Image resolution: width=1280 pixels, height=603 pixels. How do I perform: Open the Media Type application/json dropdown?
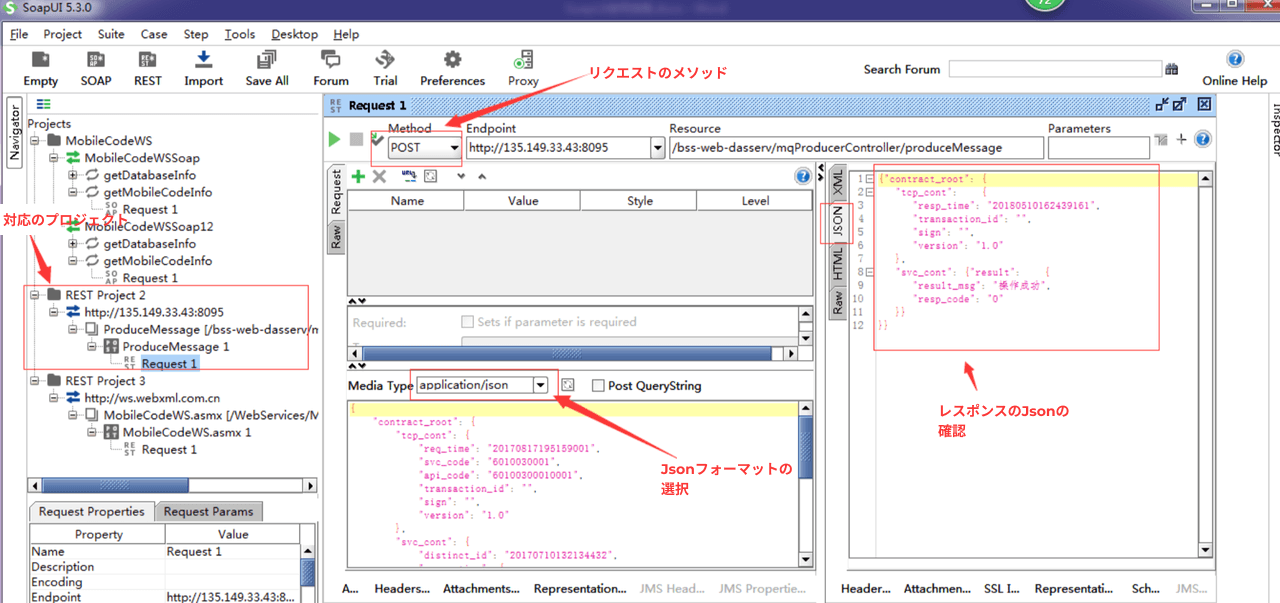pos(483,385)
